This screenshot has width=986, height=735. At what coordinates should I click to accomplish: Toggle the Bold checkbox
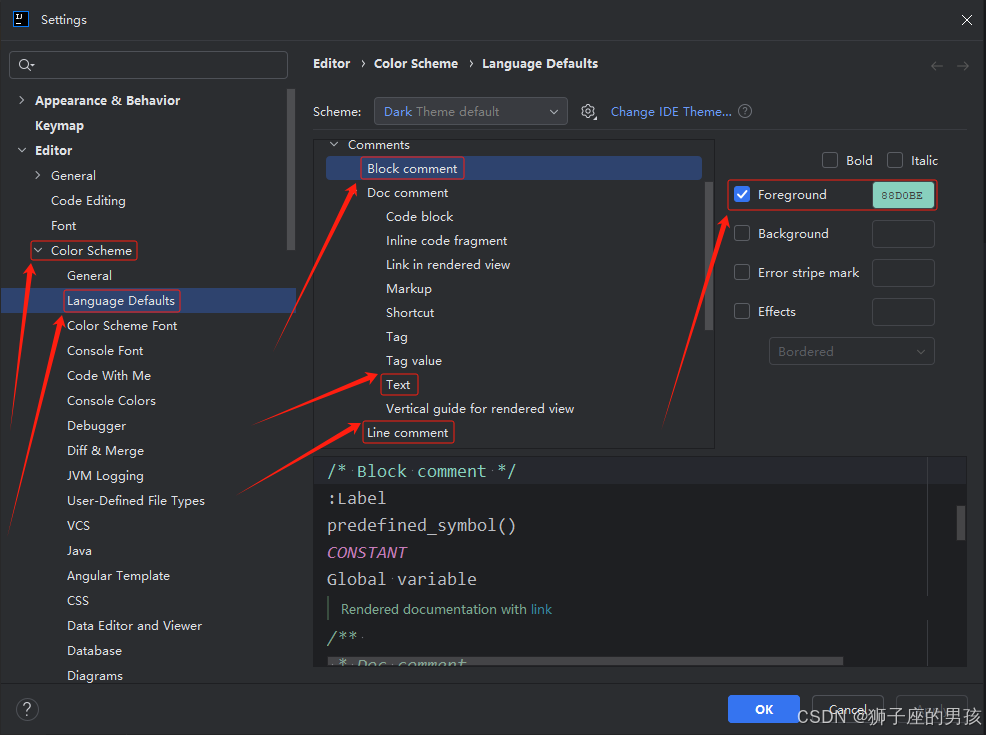pyautogui.click(x=830, y=160)
